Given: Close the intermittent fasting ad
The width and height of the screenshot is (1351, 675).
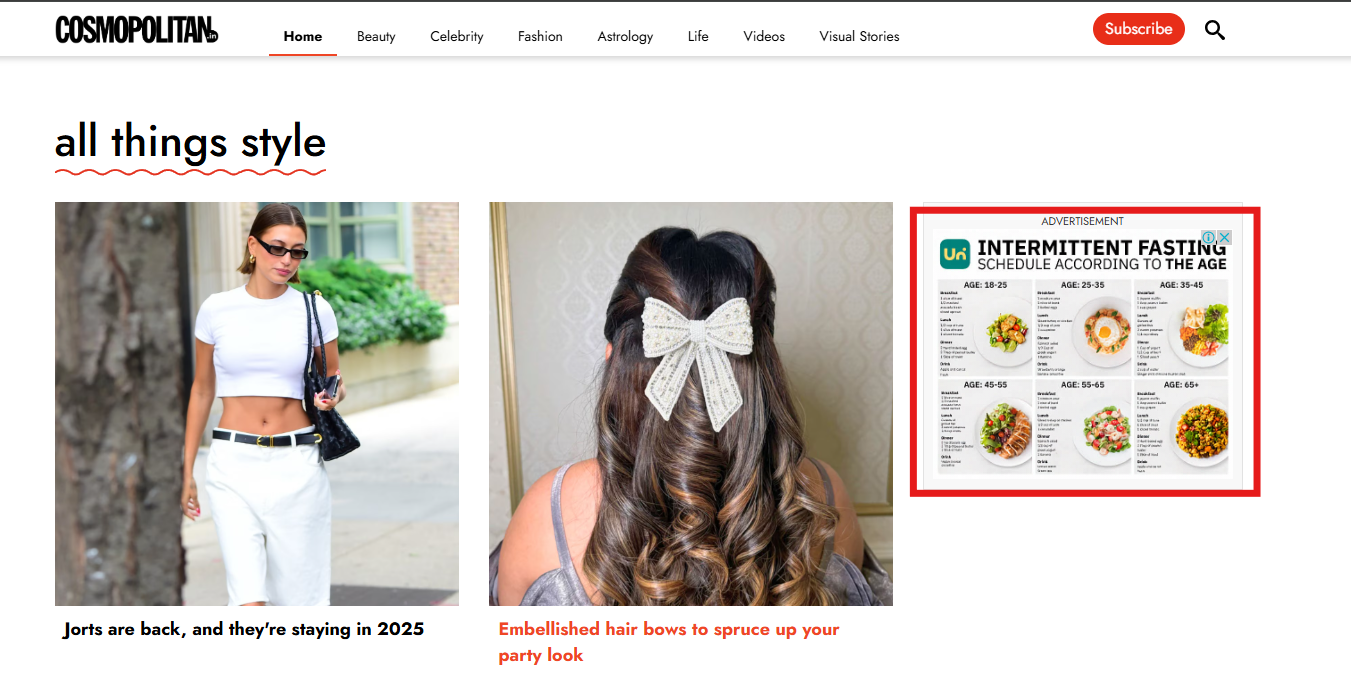Looking at the screenshot, I should click(x=1224, y=238).
